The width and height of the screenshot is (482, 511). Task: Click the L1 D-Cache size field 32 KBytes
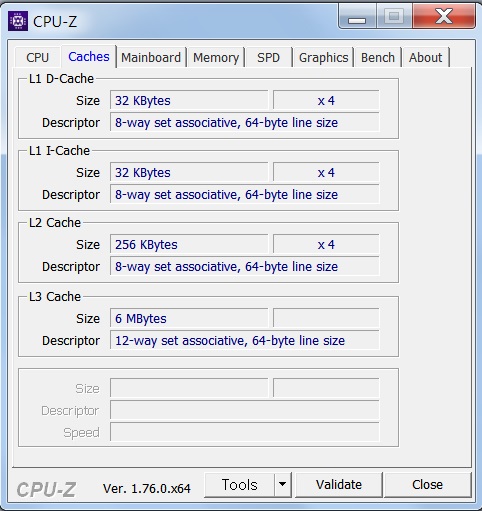tap(189, 100)
